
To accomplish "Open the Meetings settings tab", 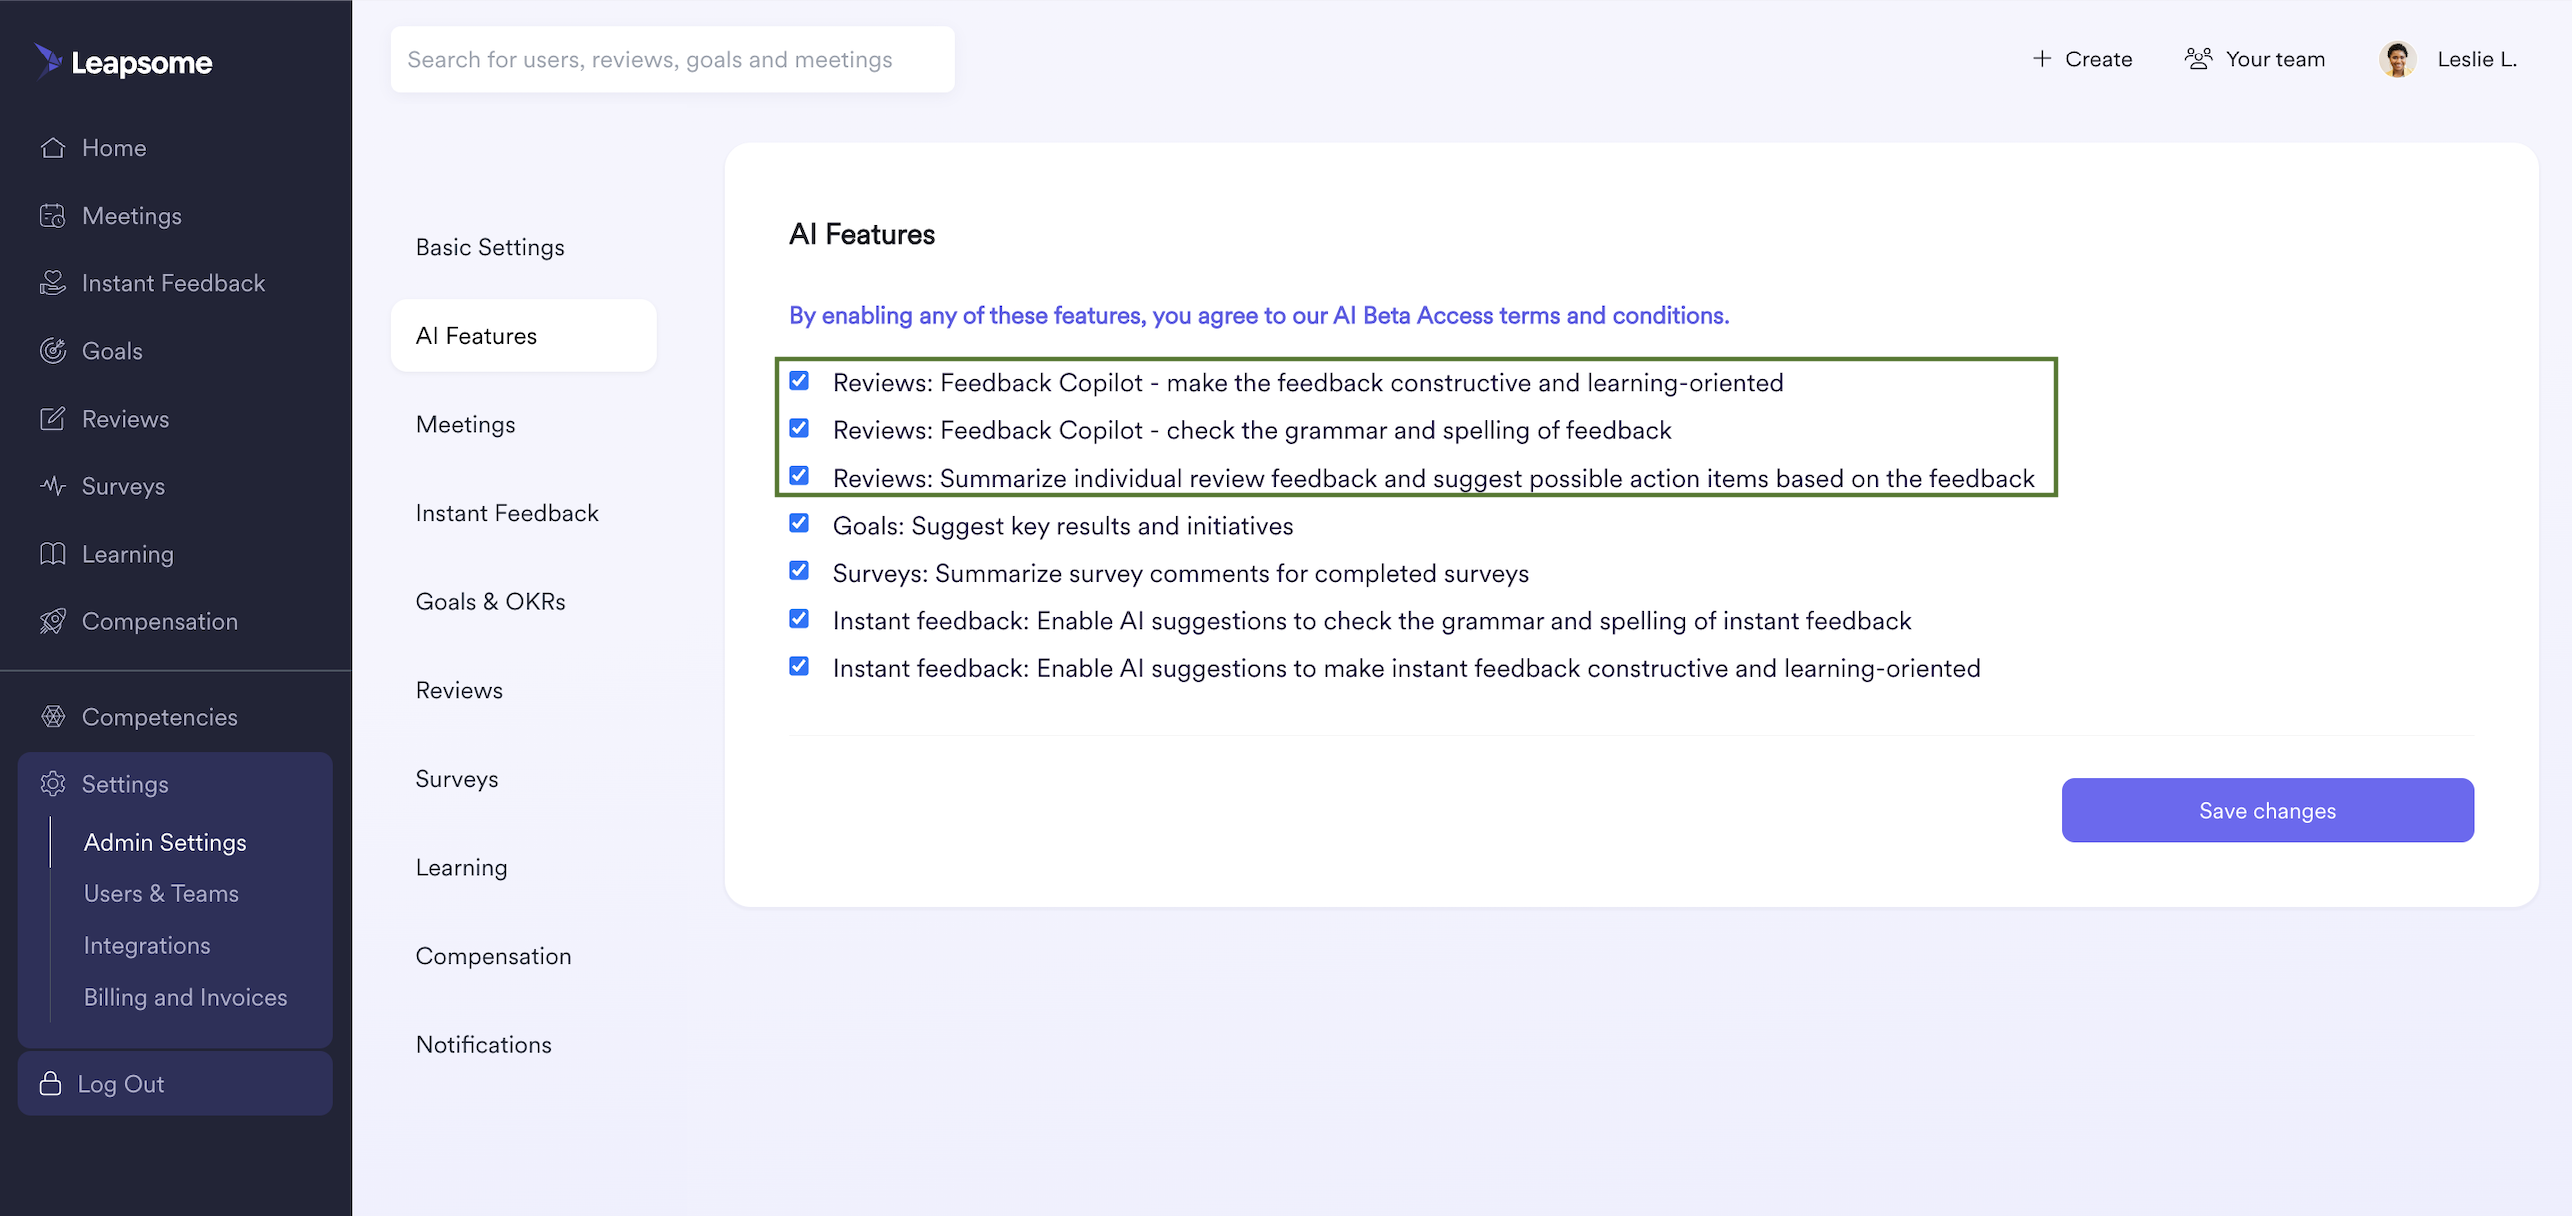I will pyautogui.click(x=466, y=424).
